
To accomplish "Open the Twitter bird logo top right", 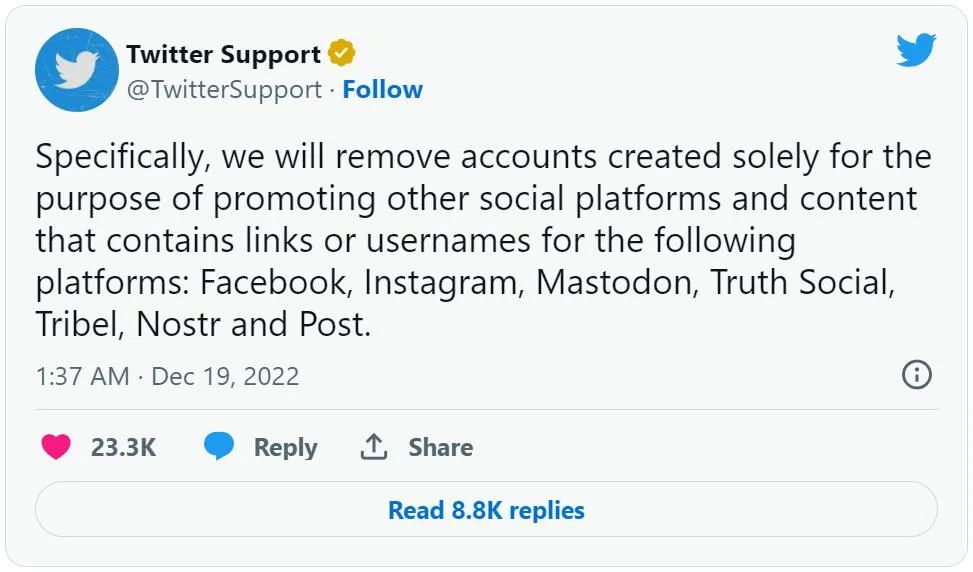I will 916,50.
